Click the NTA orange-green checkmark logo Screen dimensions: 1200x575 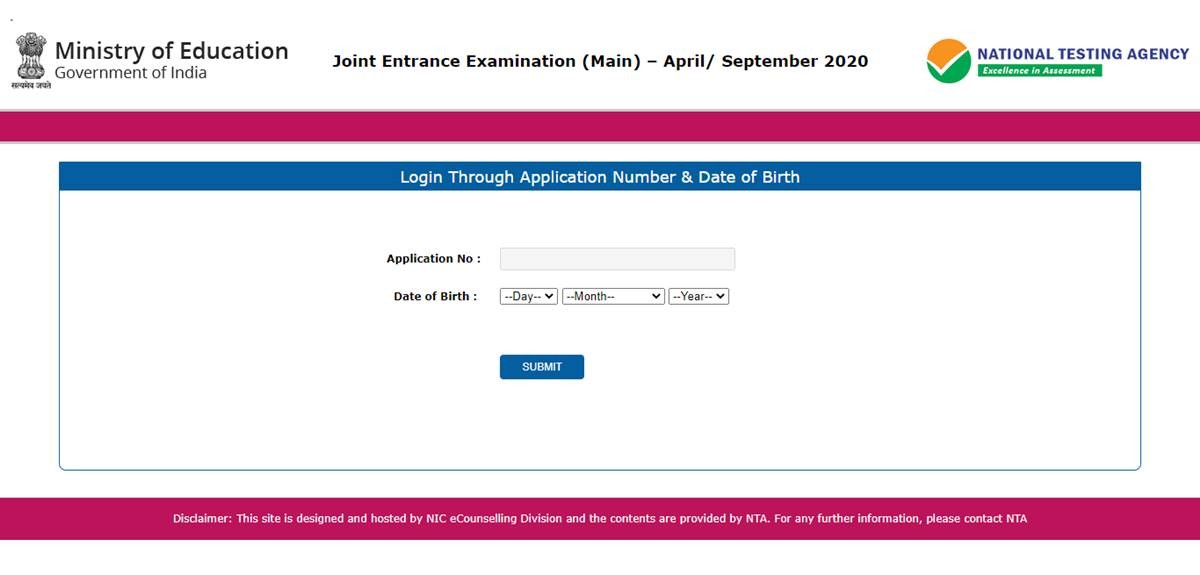(948, 61)
